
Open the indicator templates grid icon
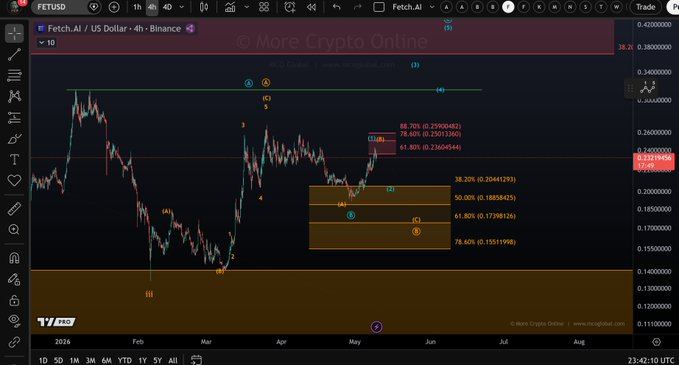[x=264, y=7]
